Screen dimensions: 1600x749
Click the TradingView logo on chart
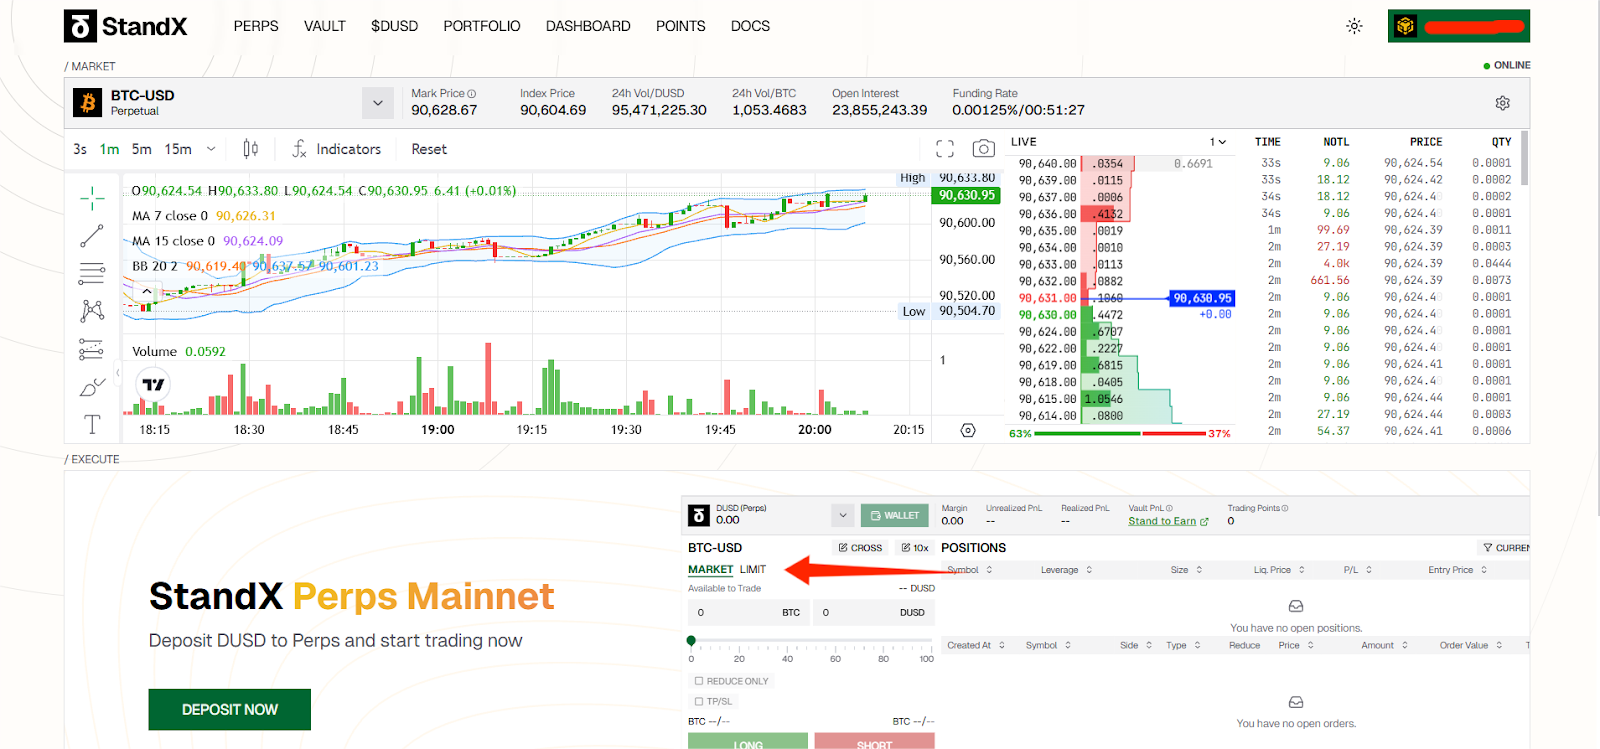[x=153, y=384]
